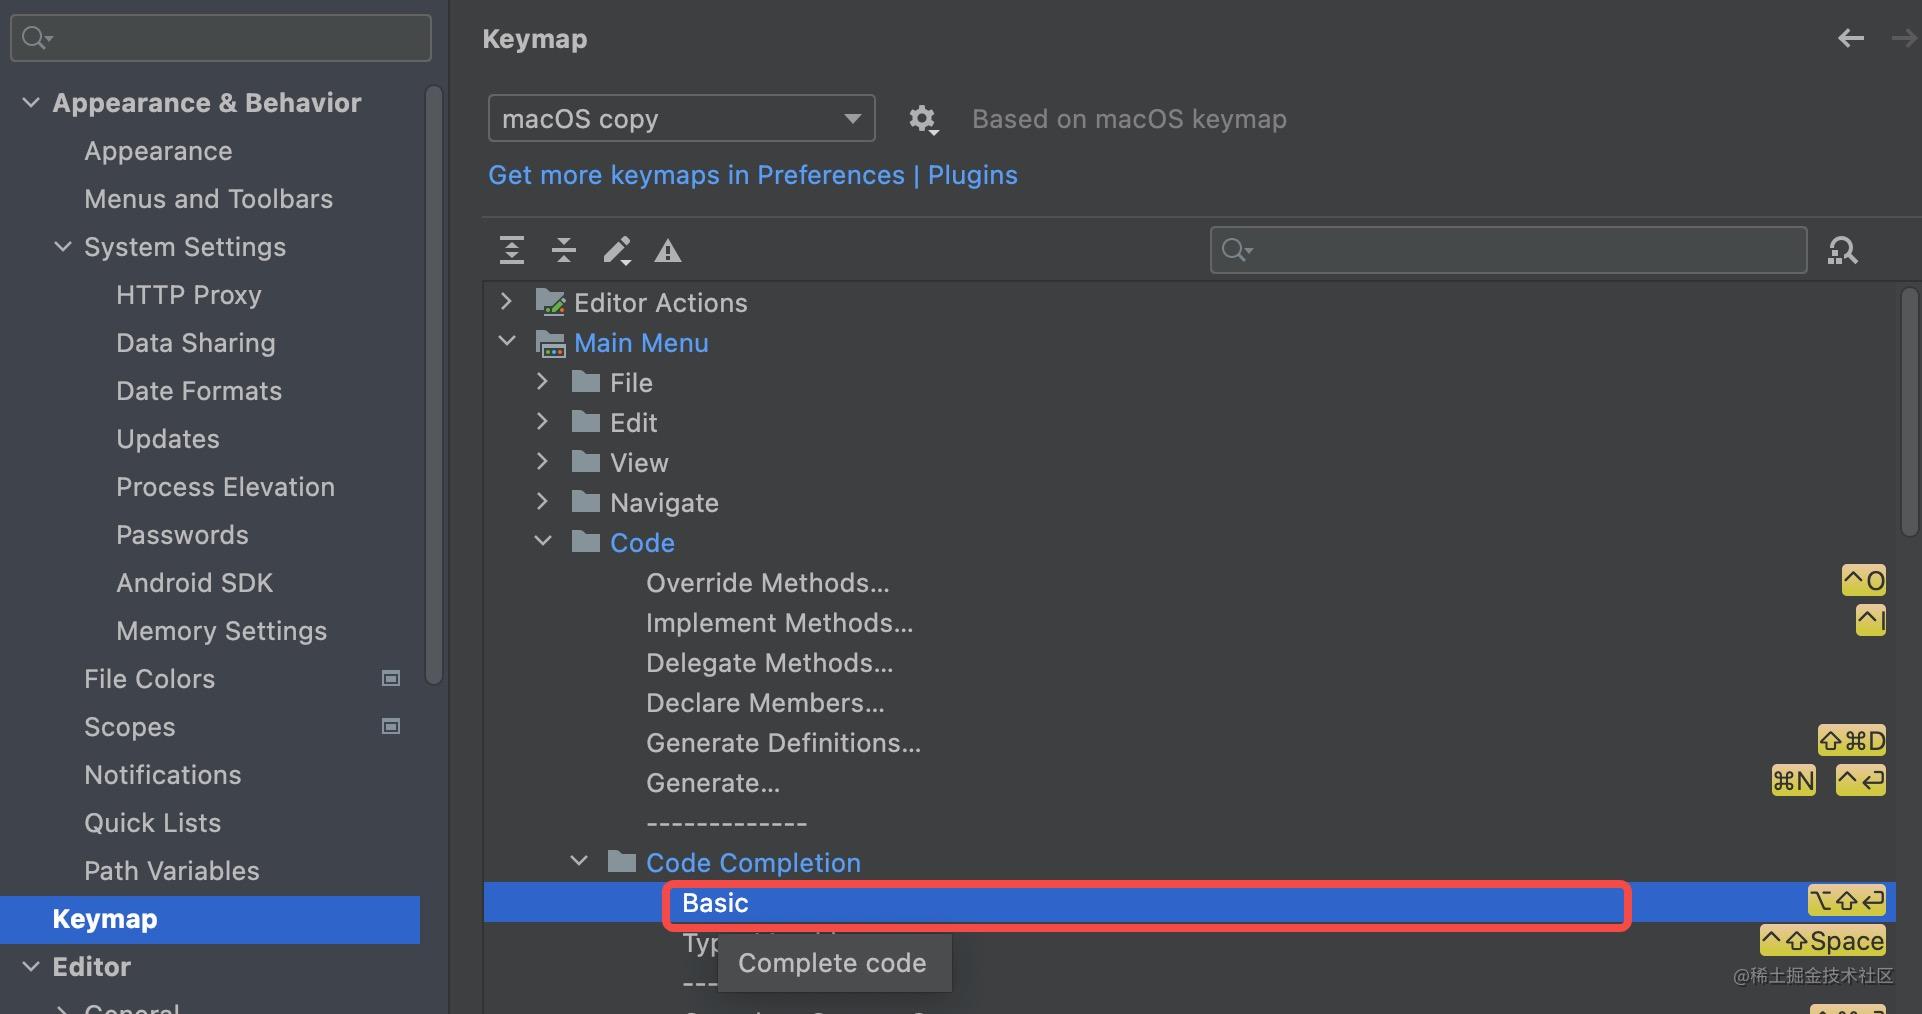The height and width of the screenshot is (1014, 1922).
Task: Expand the View menu group
Action: (x=542, y=461)
